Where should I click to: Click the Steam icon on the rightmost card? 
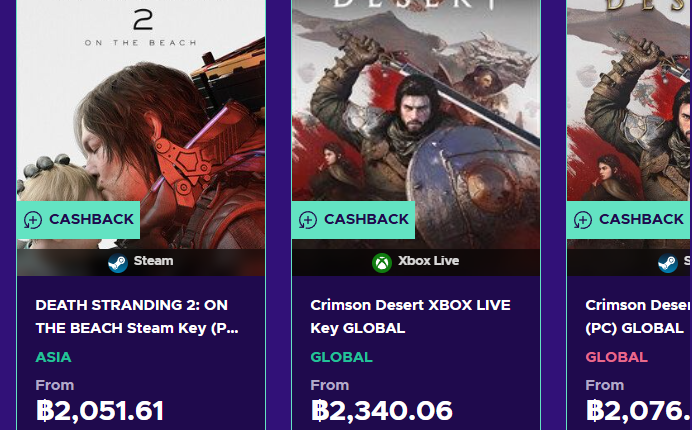coord(667,262)
